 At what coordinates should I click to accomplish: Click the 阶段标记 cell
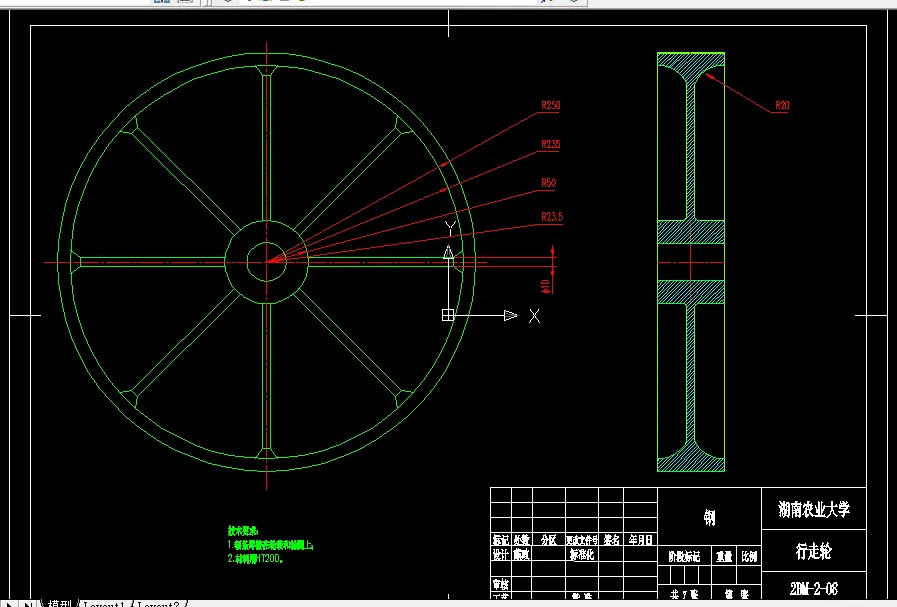coord(684,557)
